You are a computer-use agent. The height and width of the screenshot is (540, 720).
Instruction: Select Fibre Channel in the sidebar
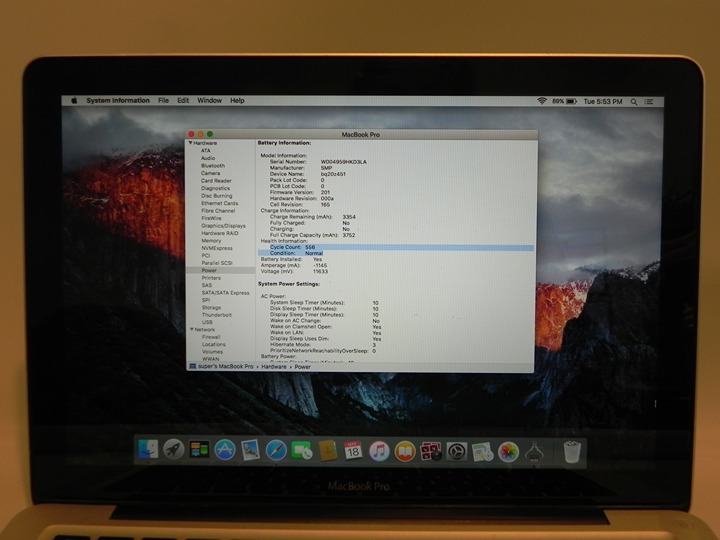point(218,211)
